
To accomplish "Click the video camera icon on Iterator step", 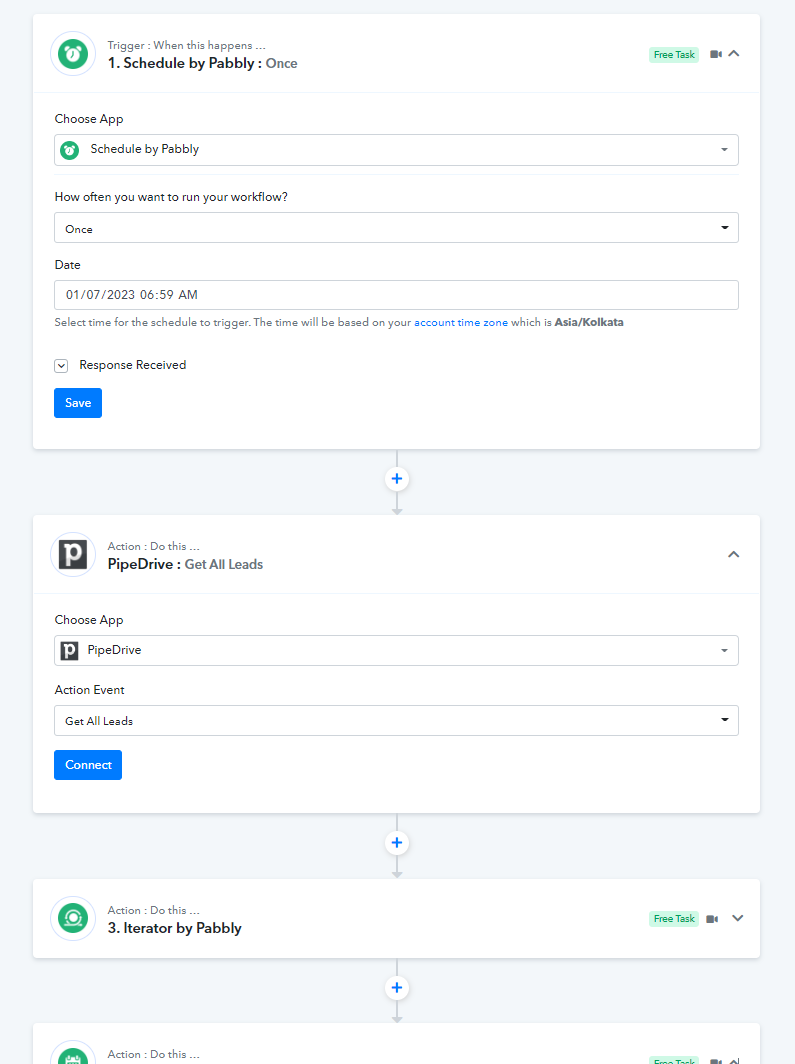I will pos(712,919).
